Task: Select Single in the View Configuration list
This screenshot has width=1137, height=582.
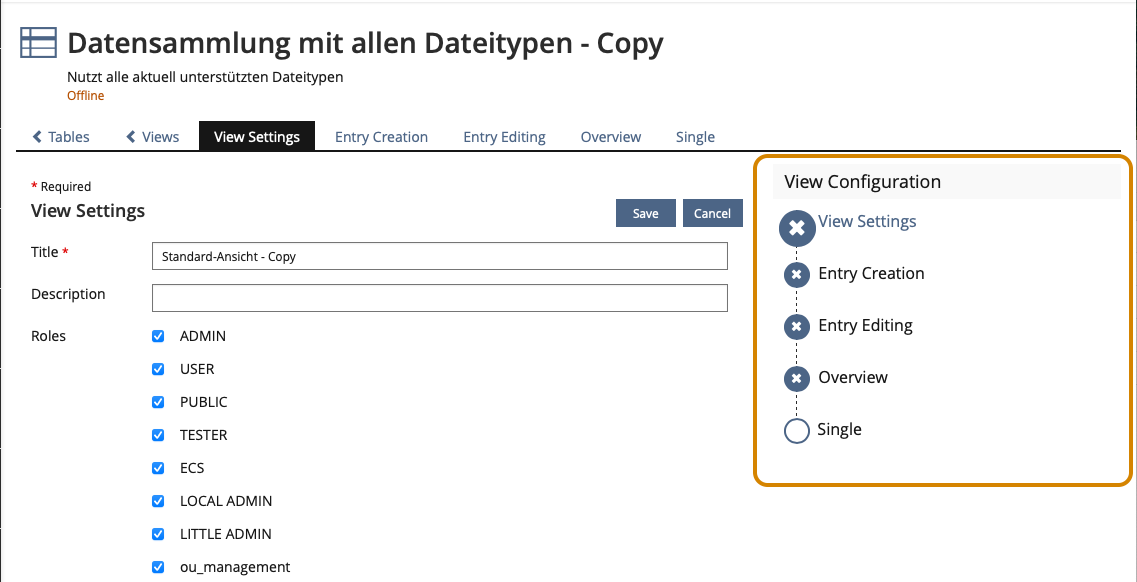Action: [839, 429]
